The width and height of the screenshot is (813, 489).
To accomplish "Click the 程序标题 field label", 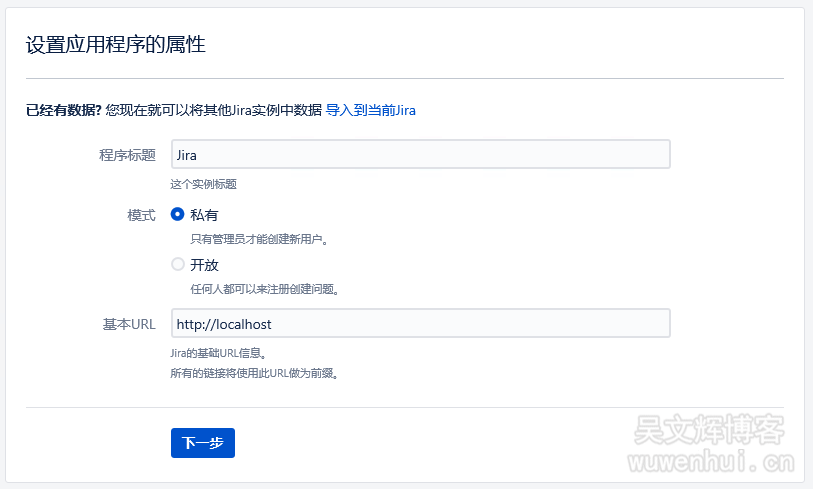I will pos(127,155).
